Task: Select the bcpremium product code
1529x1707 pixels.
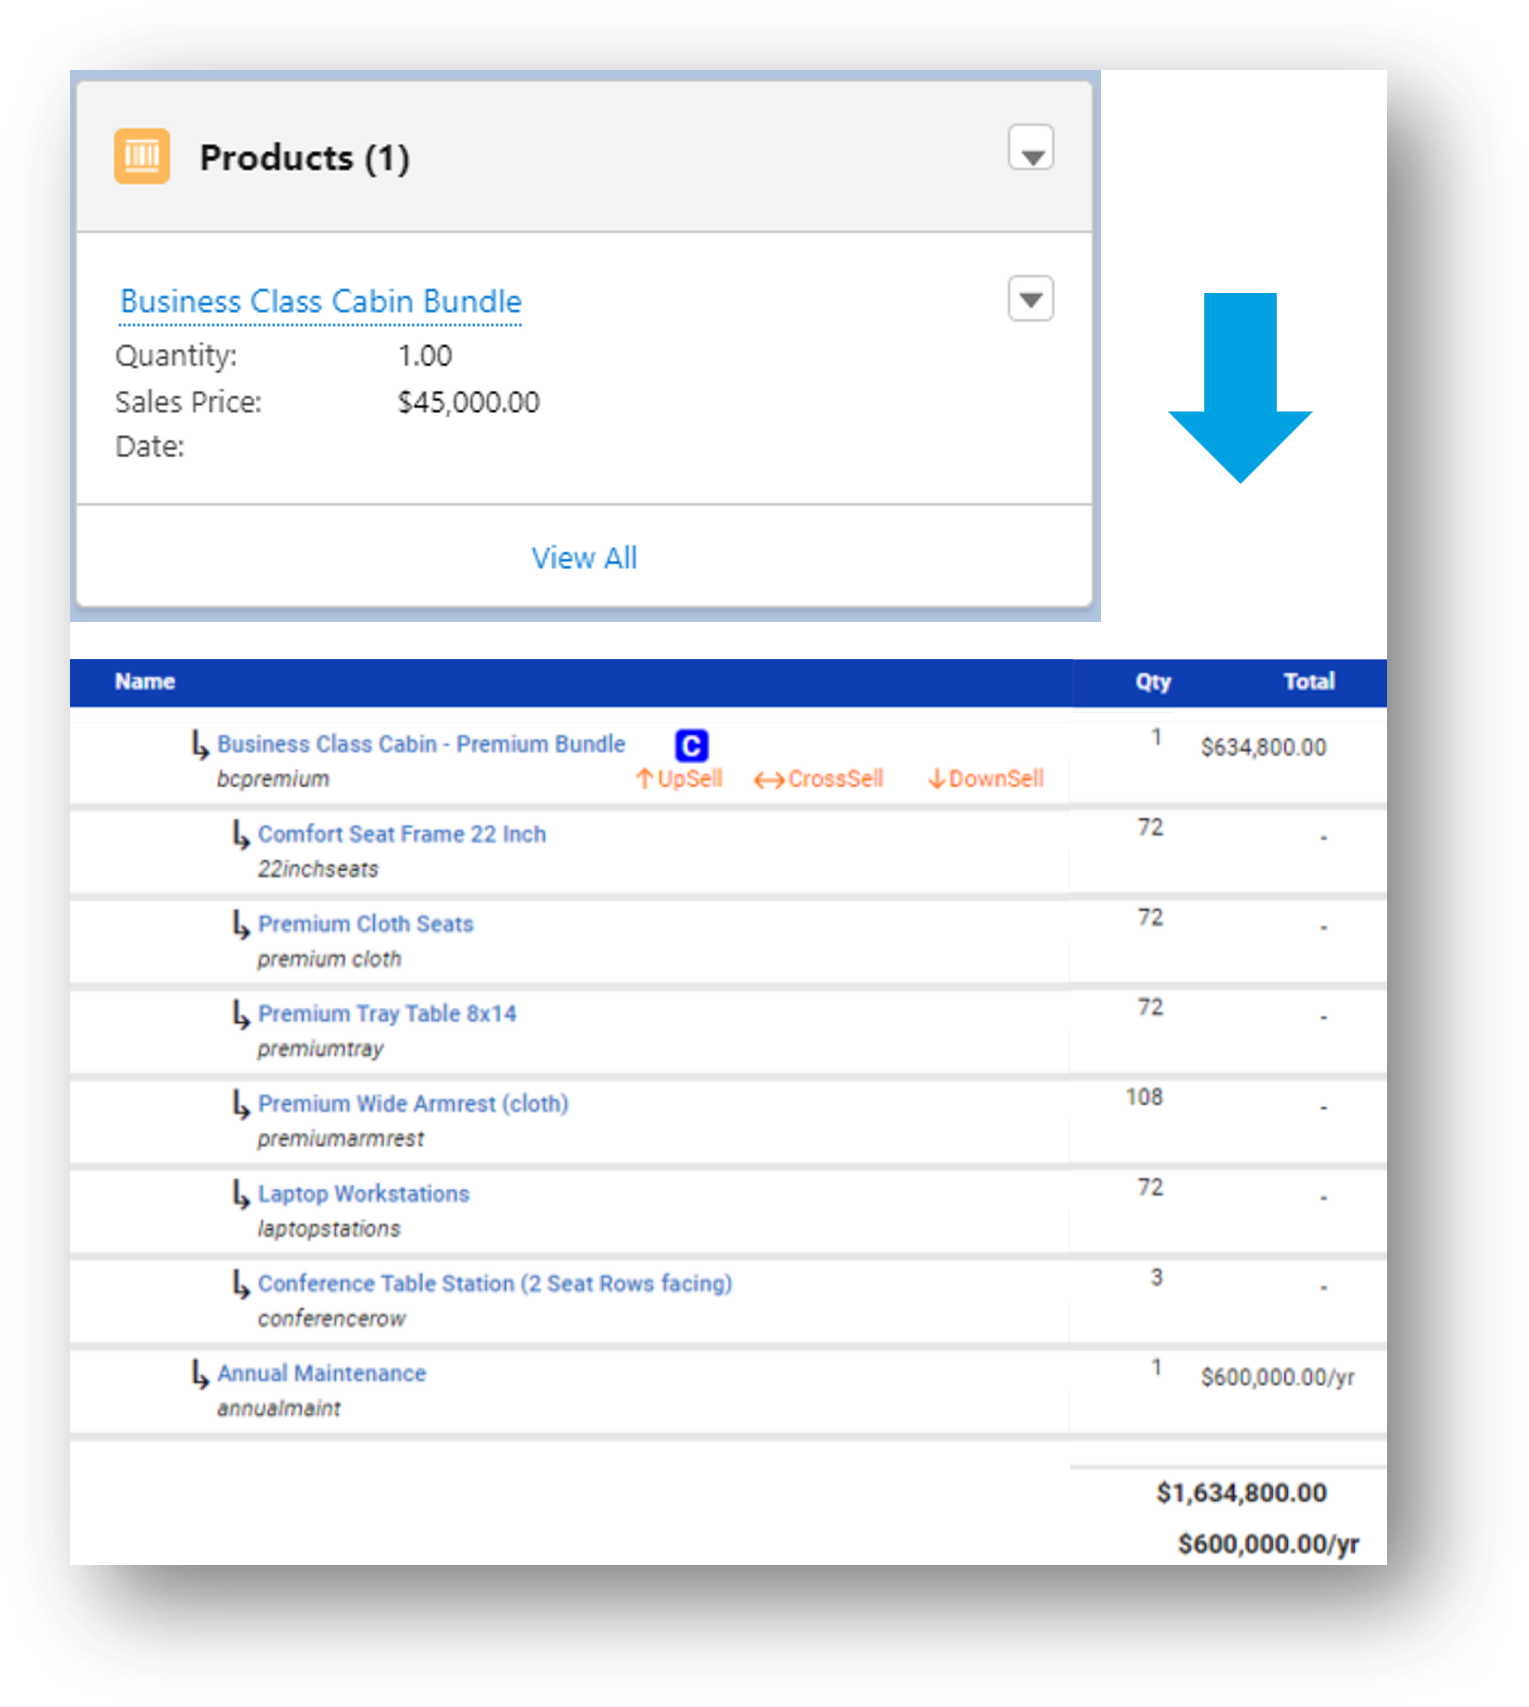Action: tap(273, 779)
